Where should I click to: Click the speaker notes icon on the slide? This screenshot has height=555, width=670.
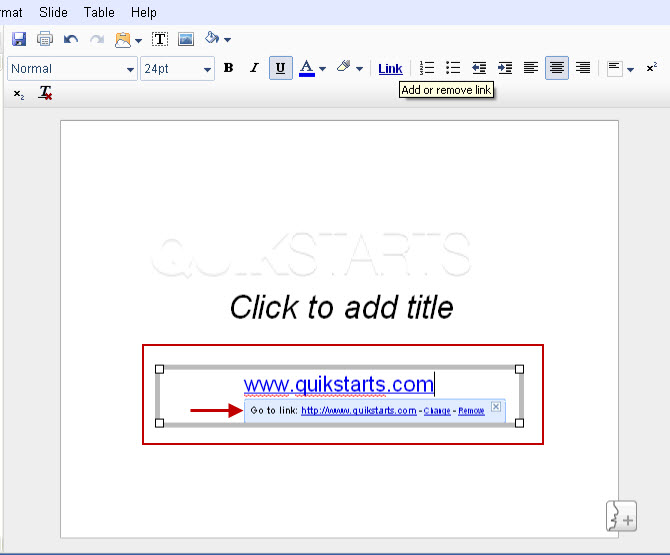621,516
